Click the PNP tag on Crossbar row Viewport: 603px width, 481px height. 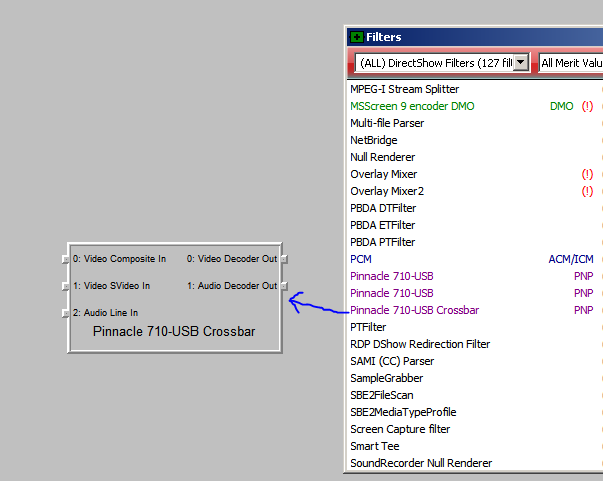(583, 310)
